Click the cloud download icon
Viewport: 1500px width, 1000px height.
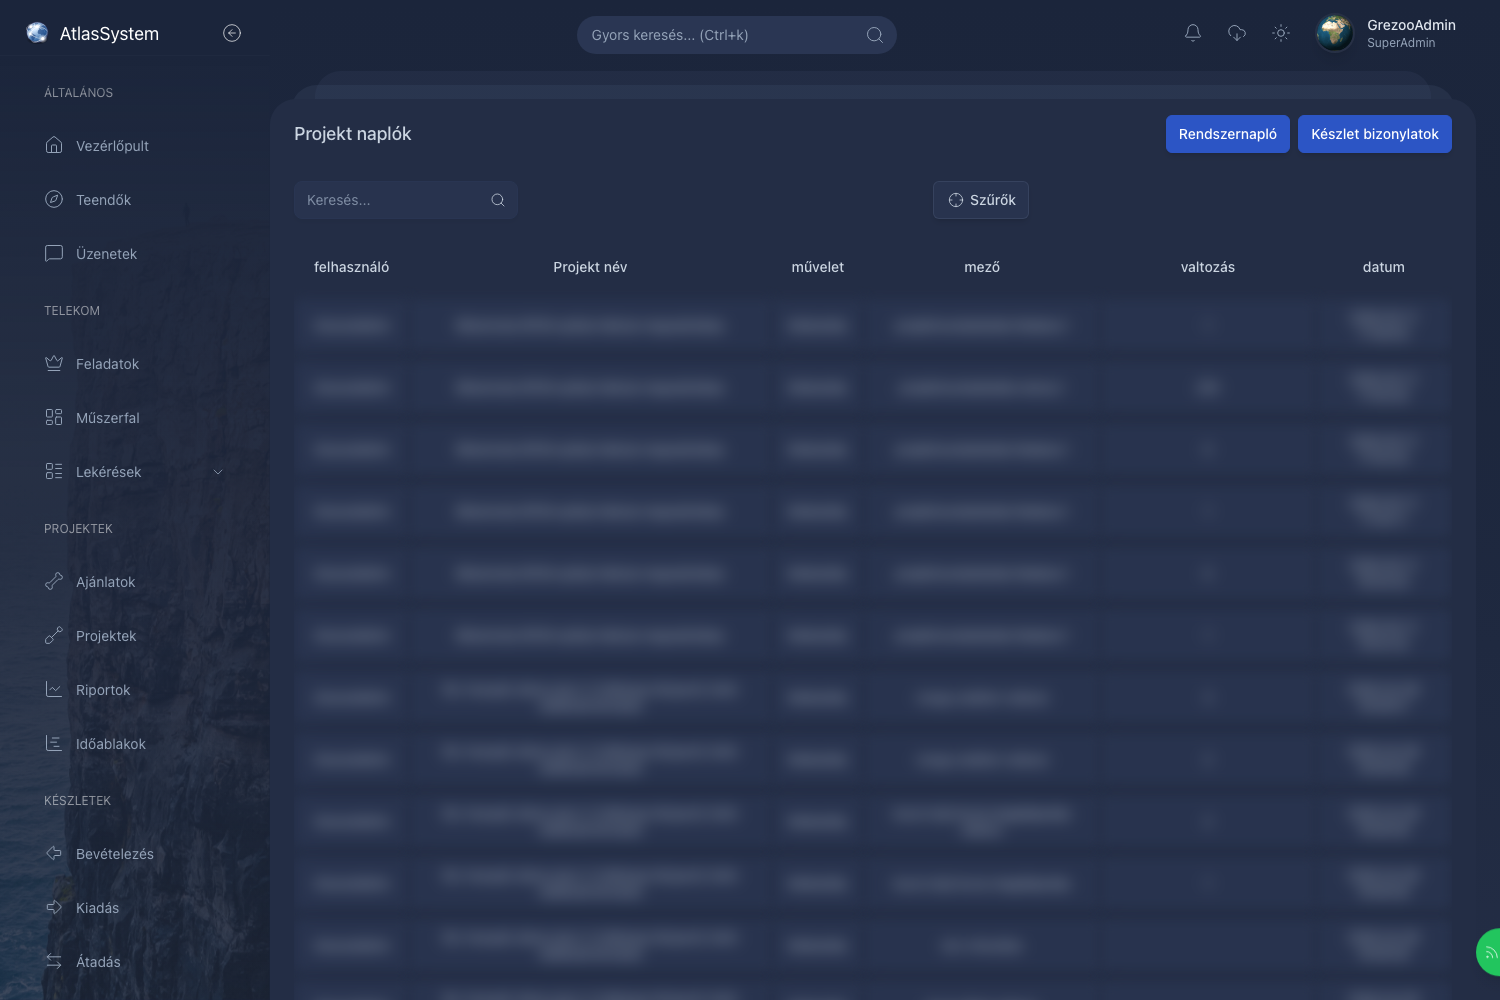tap(1237, 33)
